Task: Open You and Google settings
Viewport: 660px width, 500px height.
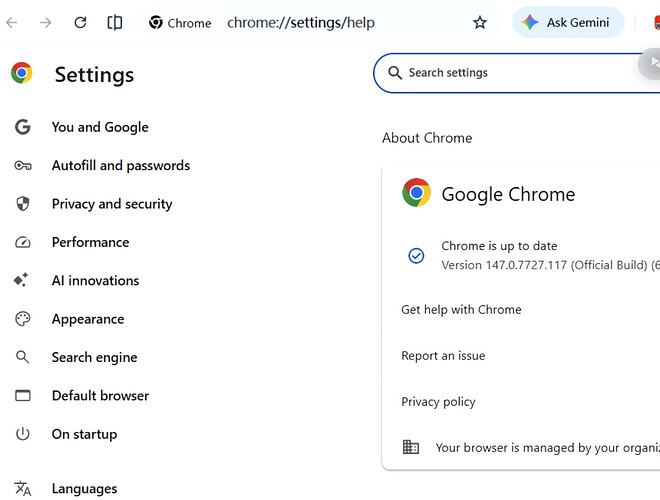Action: click(x=100, y=127)
